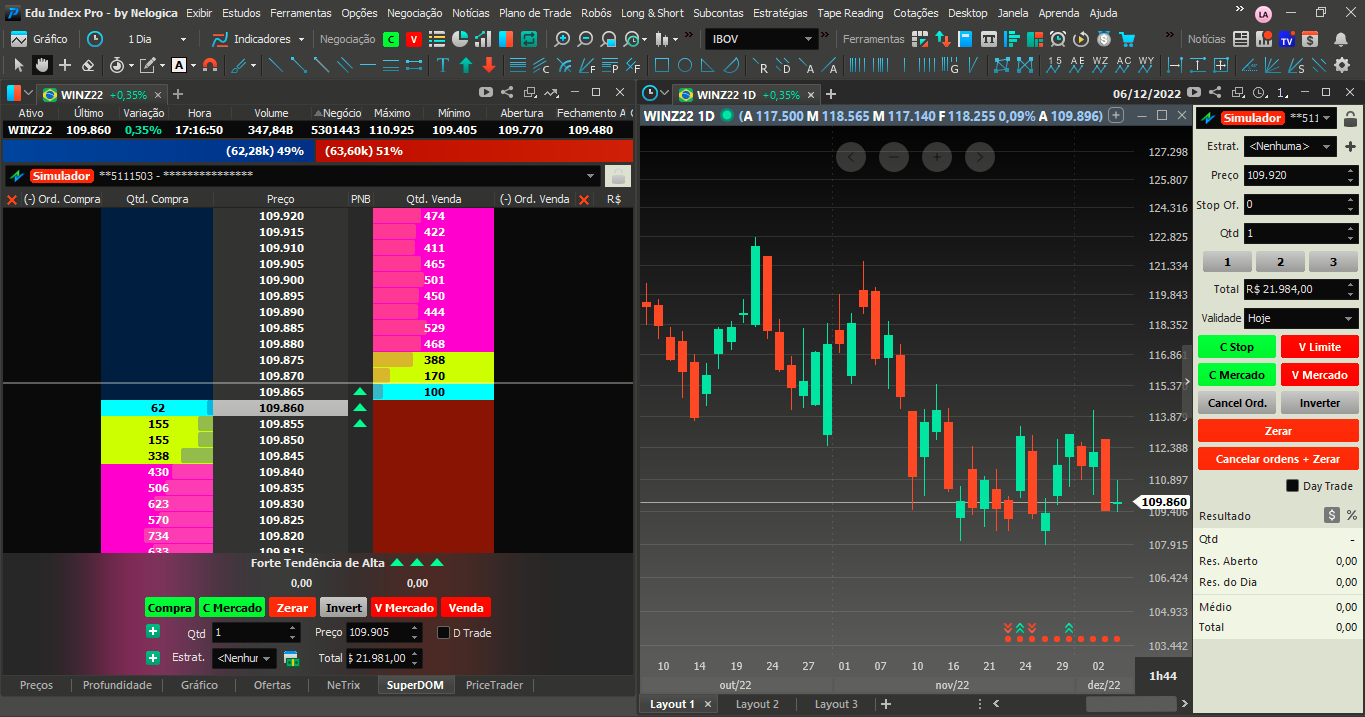
Task: Click quantity preset button 2
Action: 1278,262
